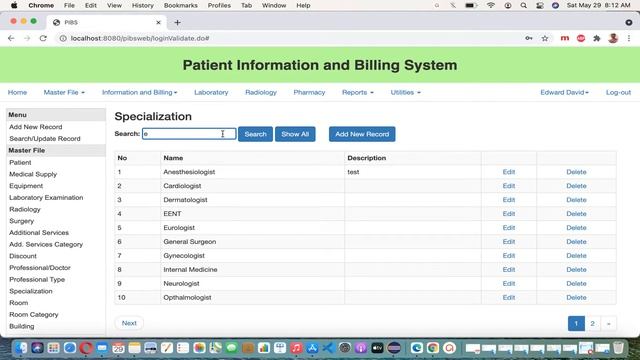Open Finder from the dock
Image resolution: width=640 pixels, height=360 pixels.
[x=21, y=348]
